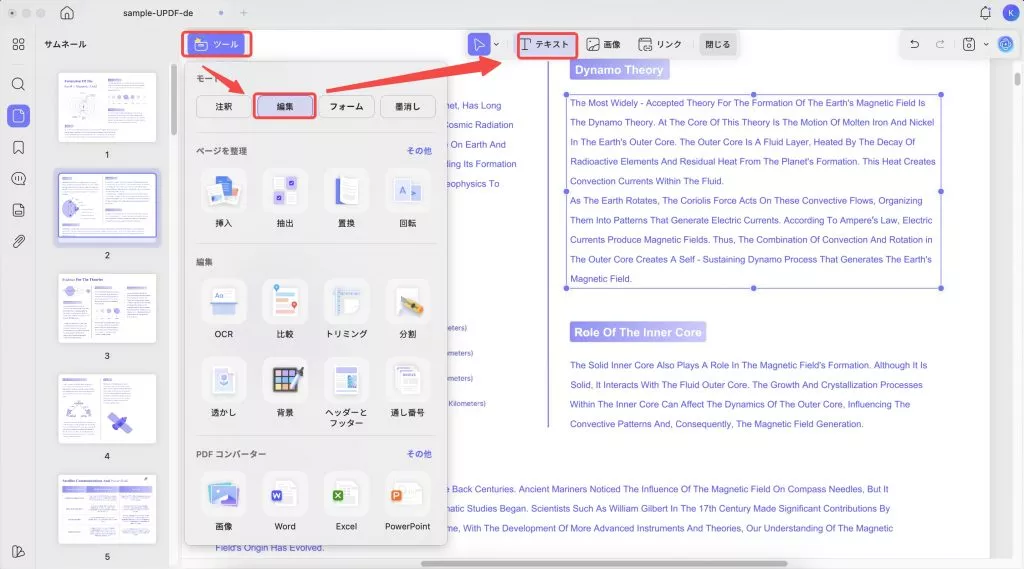Open the 透かし watermark tool
The width and height of the screenshot is (1024, 569).
tap(223, 380)
